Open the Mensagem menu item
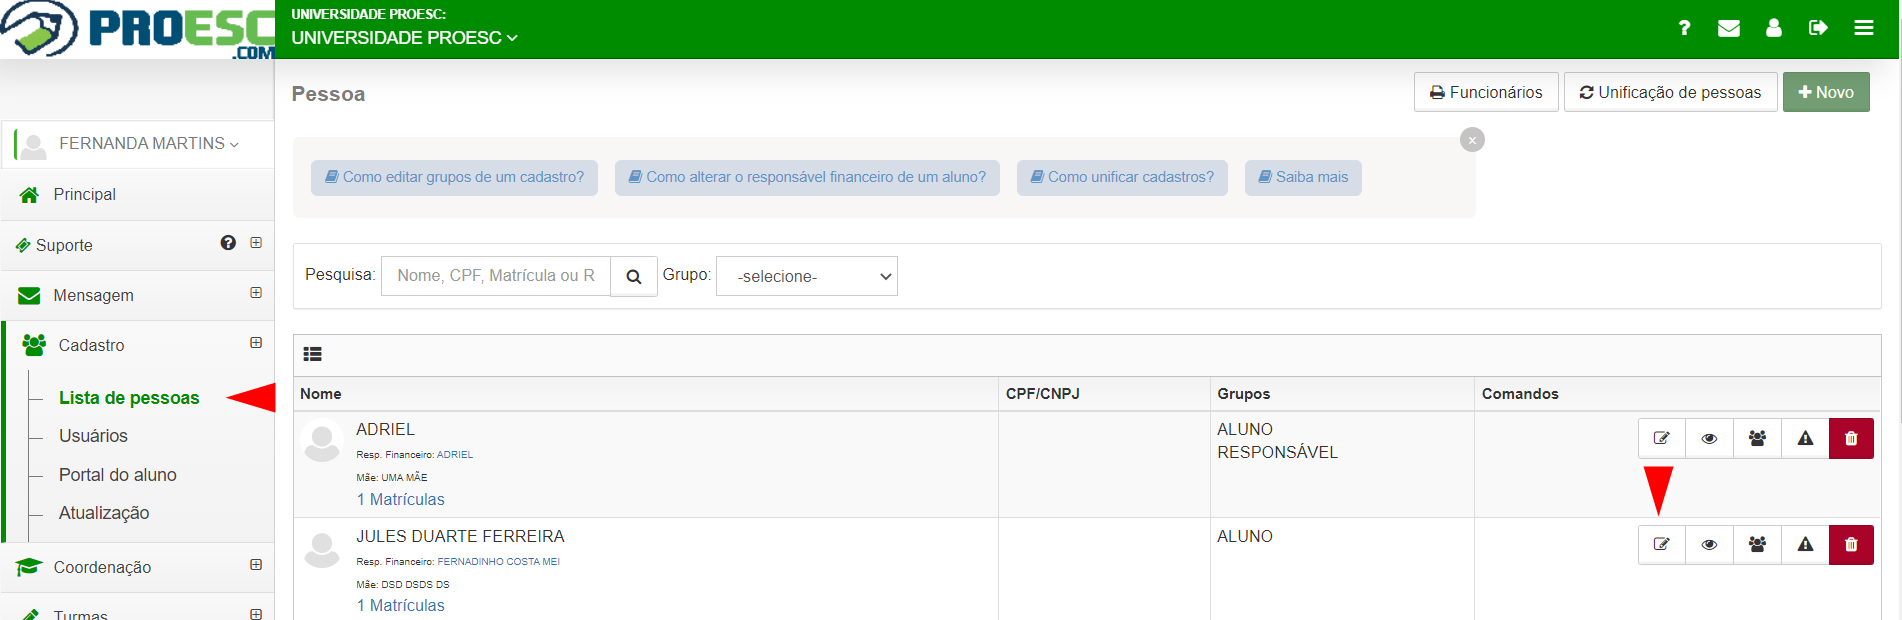 [x=93, y=295]
